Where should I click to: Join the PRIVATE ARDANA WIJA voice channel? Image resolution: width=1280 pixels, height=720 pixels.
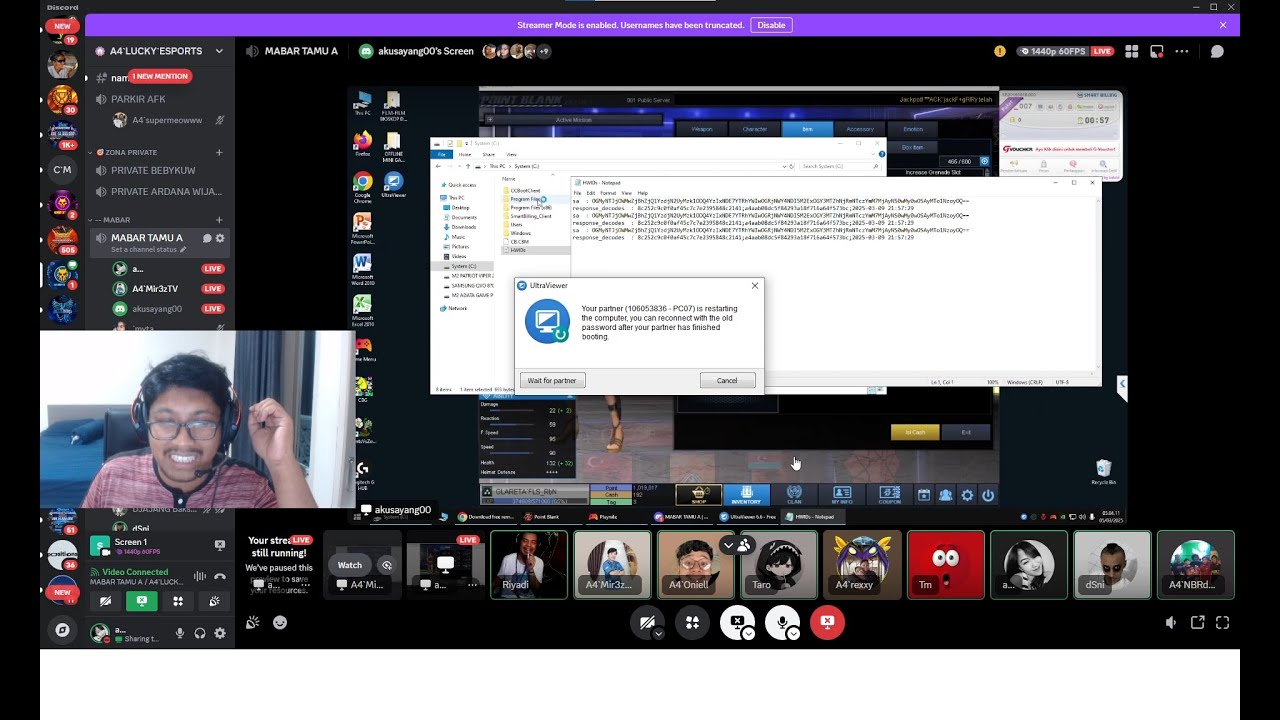pos(160,192)
